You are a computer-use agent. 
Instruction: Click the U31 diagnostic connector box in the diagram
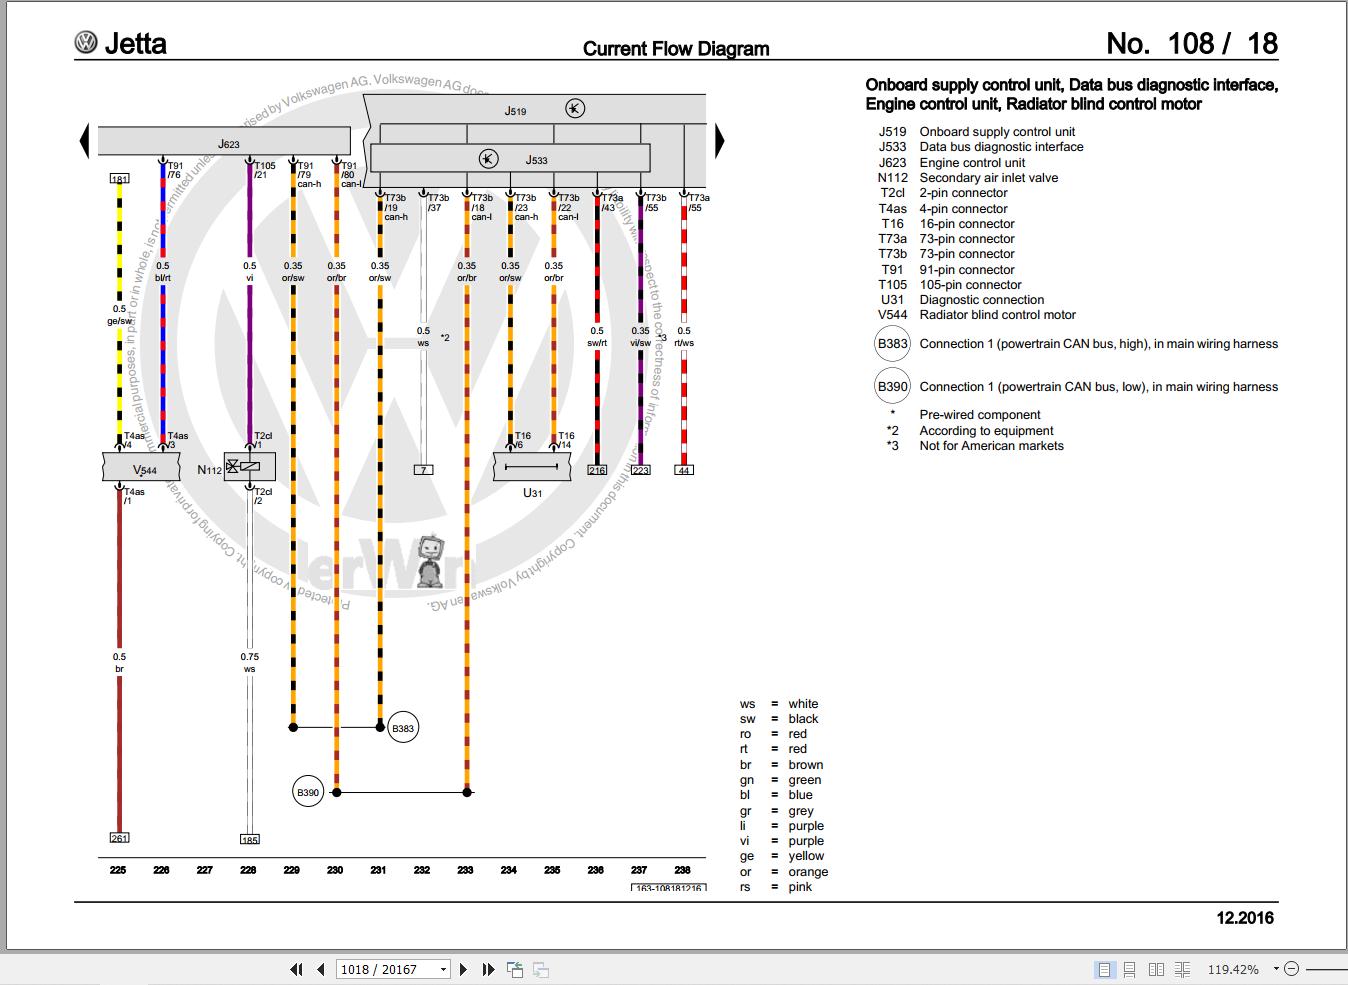pyautogui.click(x=532, y=467)
